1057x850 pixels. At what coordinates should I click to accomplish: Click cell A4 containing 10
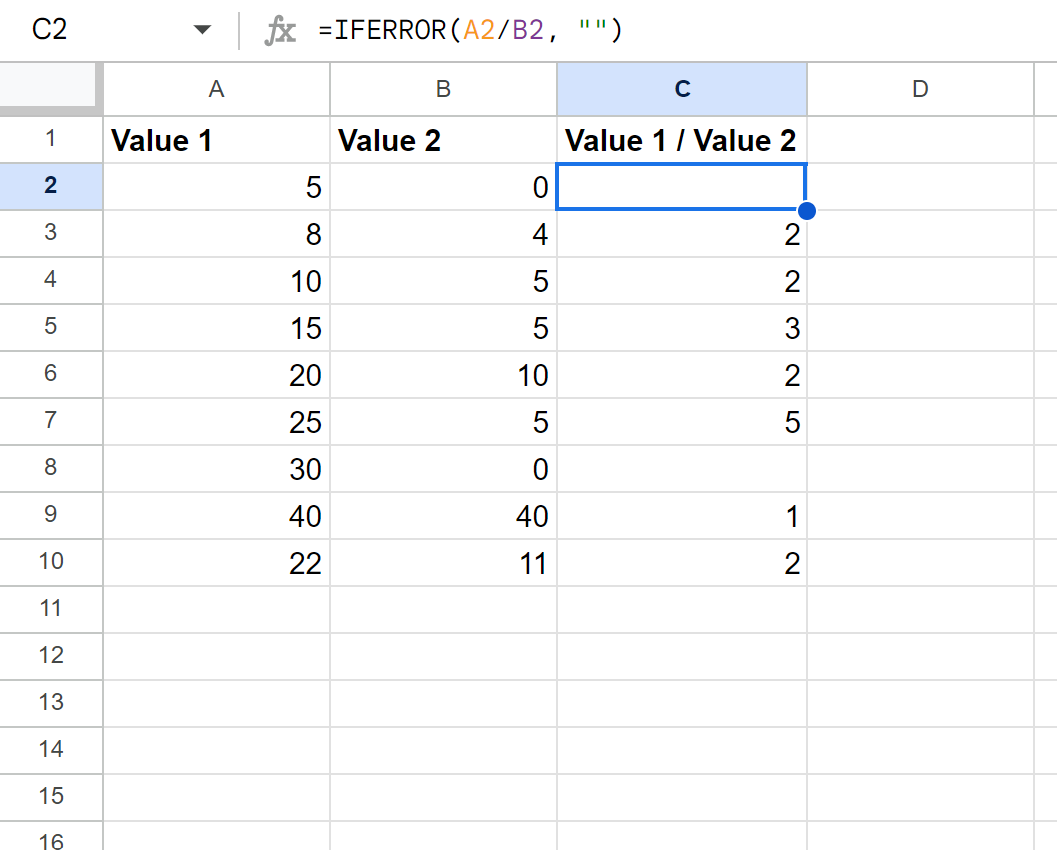(x=216, y=280)
